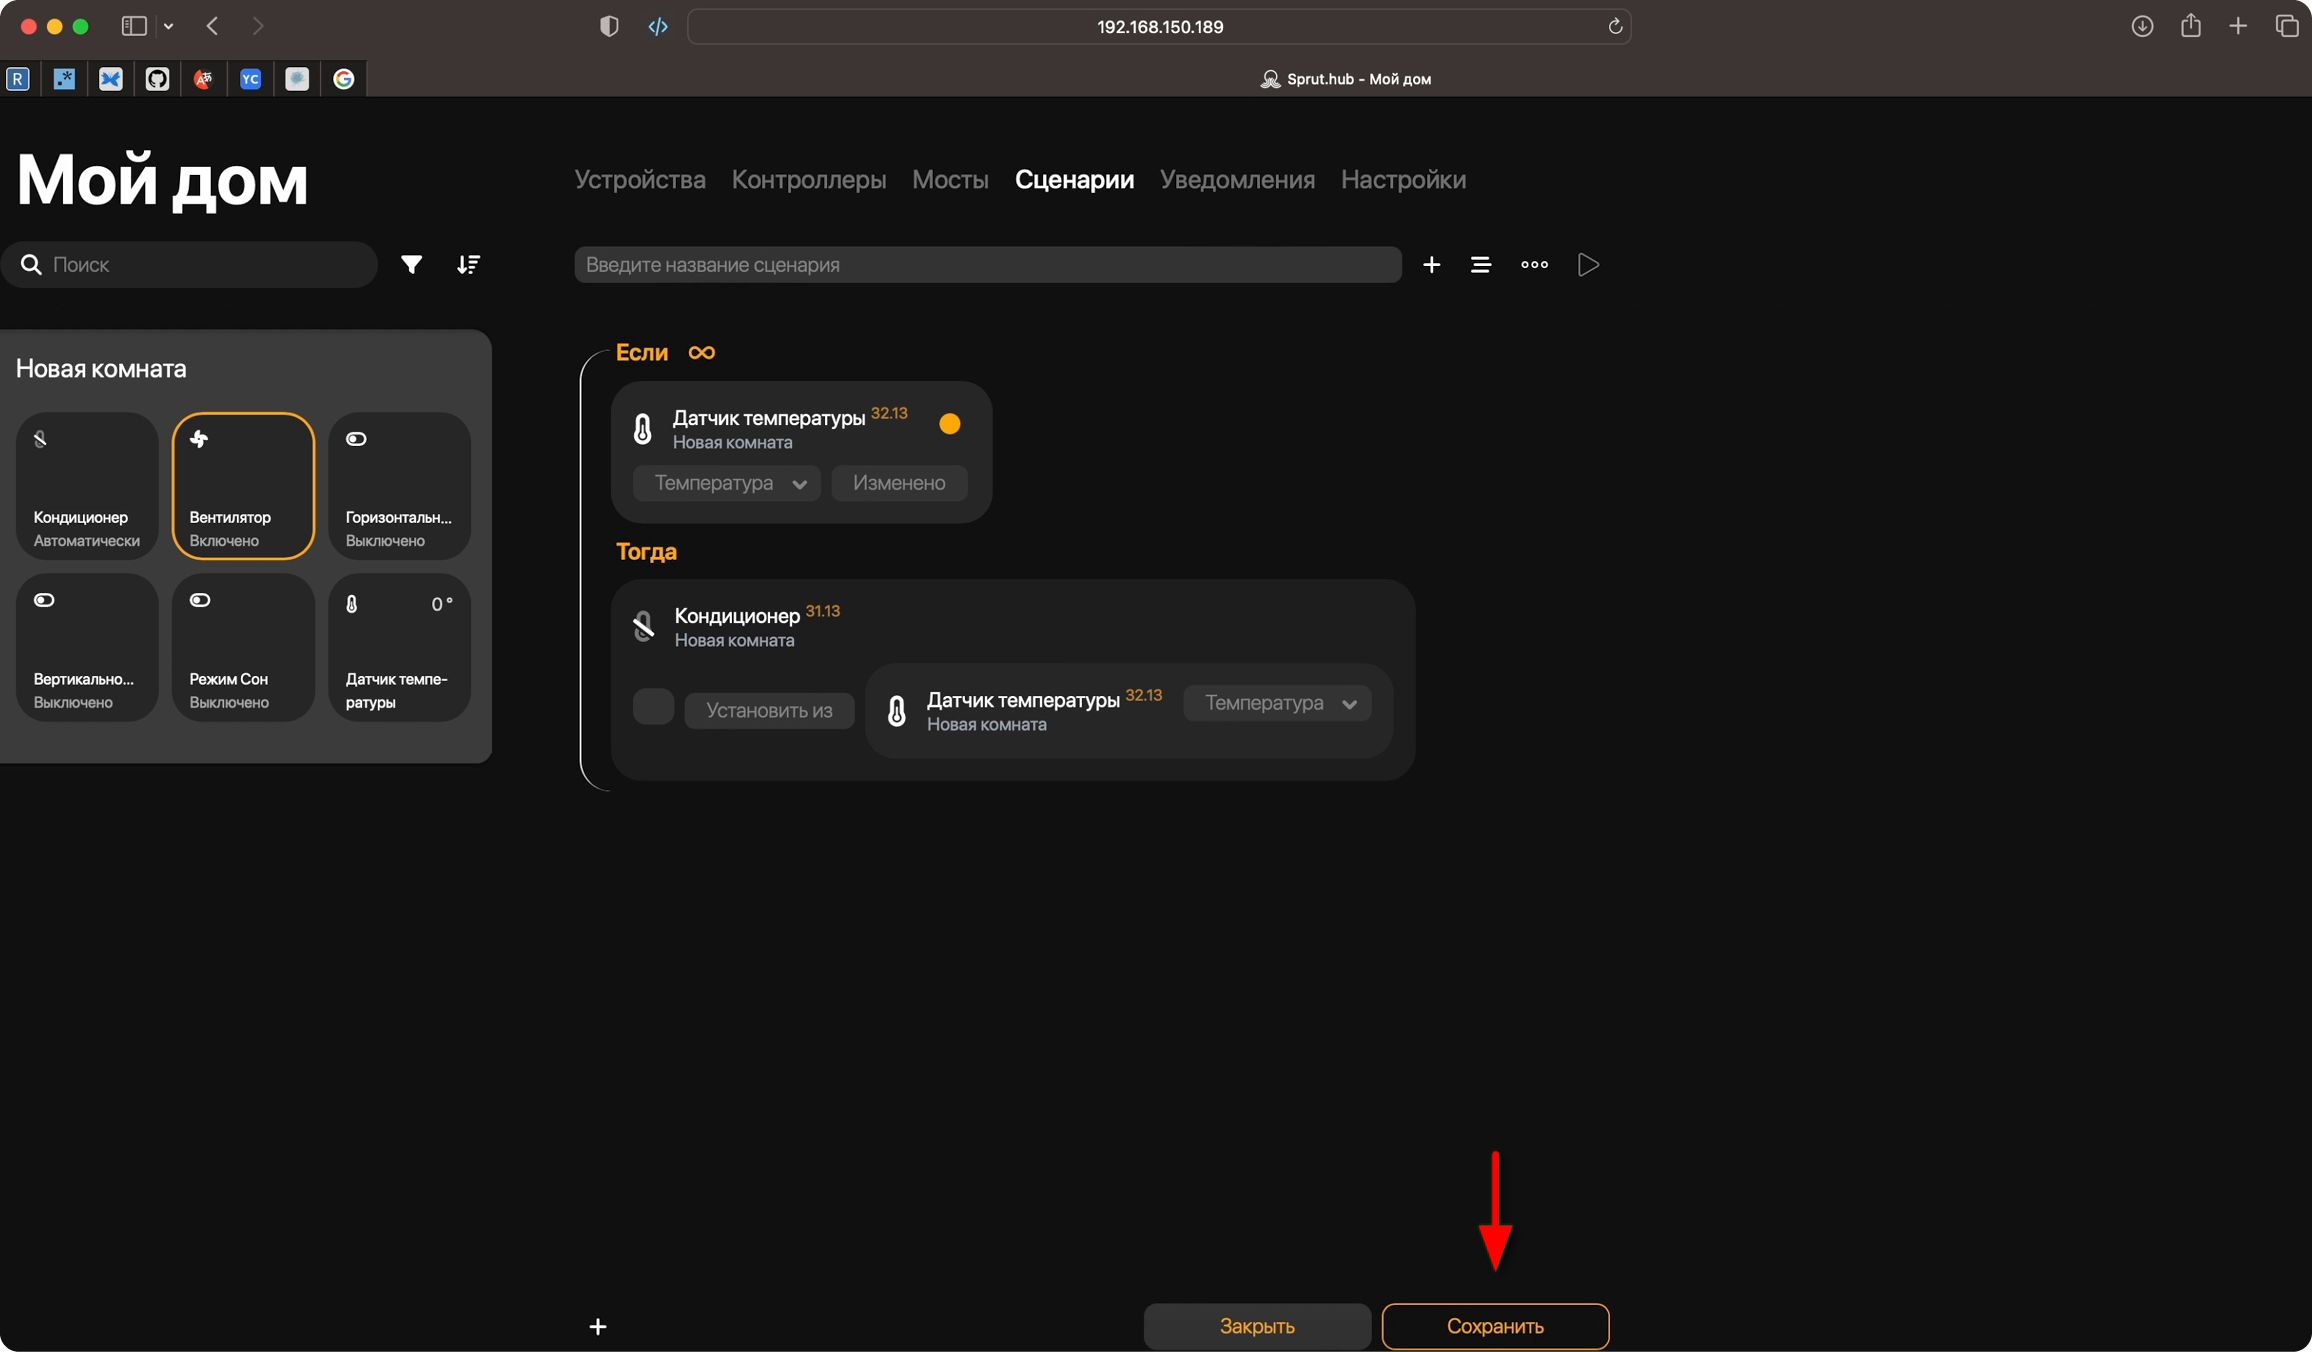Open the three-dots more options

click(1534, 264)
